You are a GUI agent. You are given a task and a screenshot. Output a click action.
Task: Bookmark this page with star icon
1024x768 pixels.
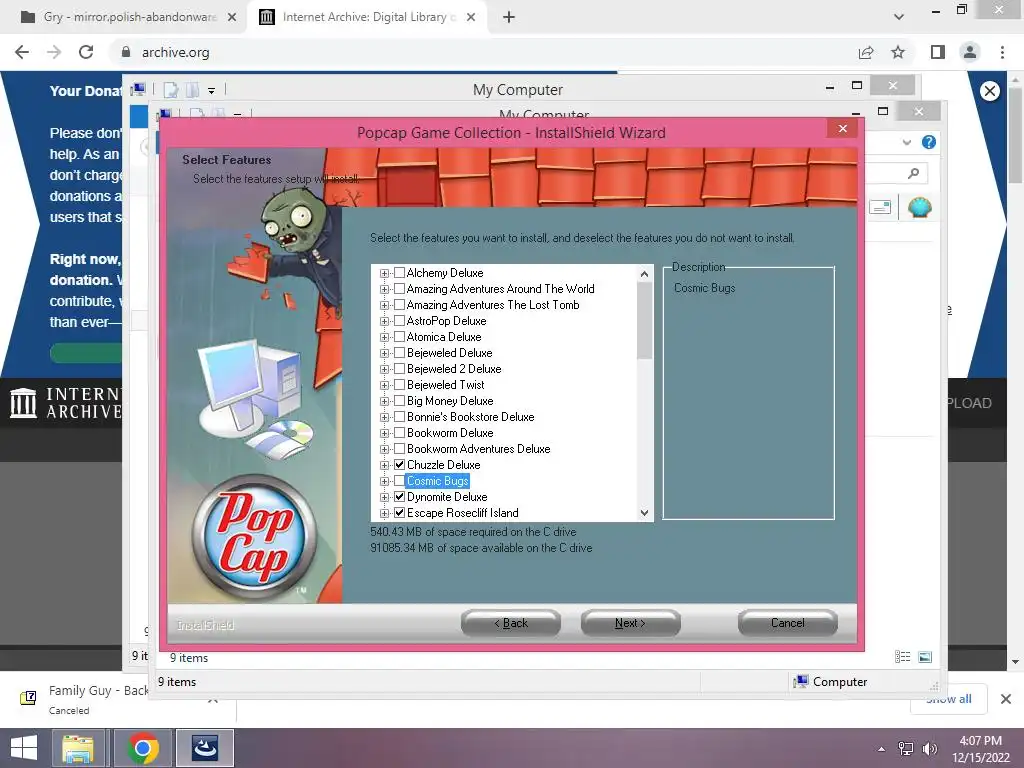point(898,52)
